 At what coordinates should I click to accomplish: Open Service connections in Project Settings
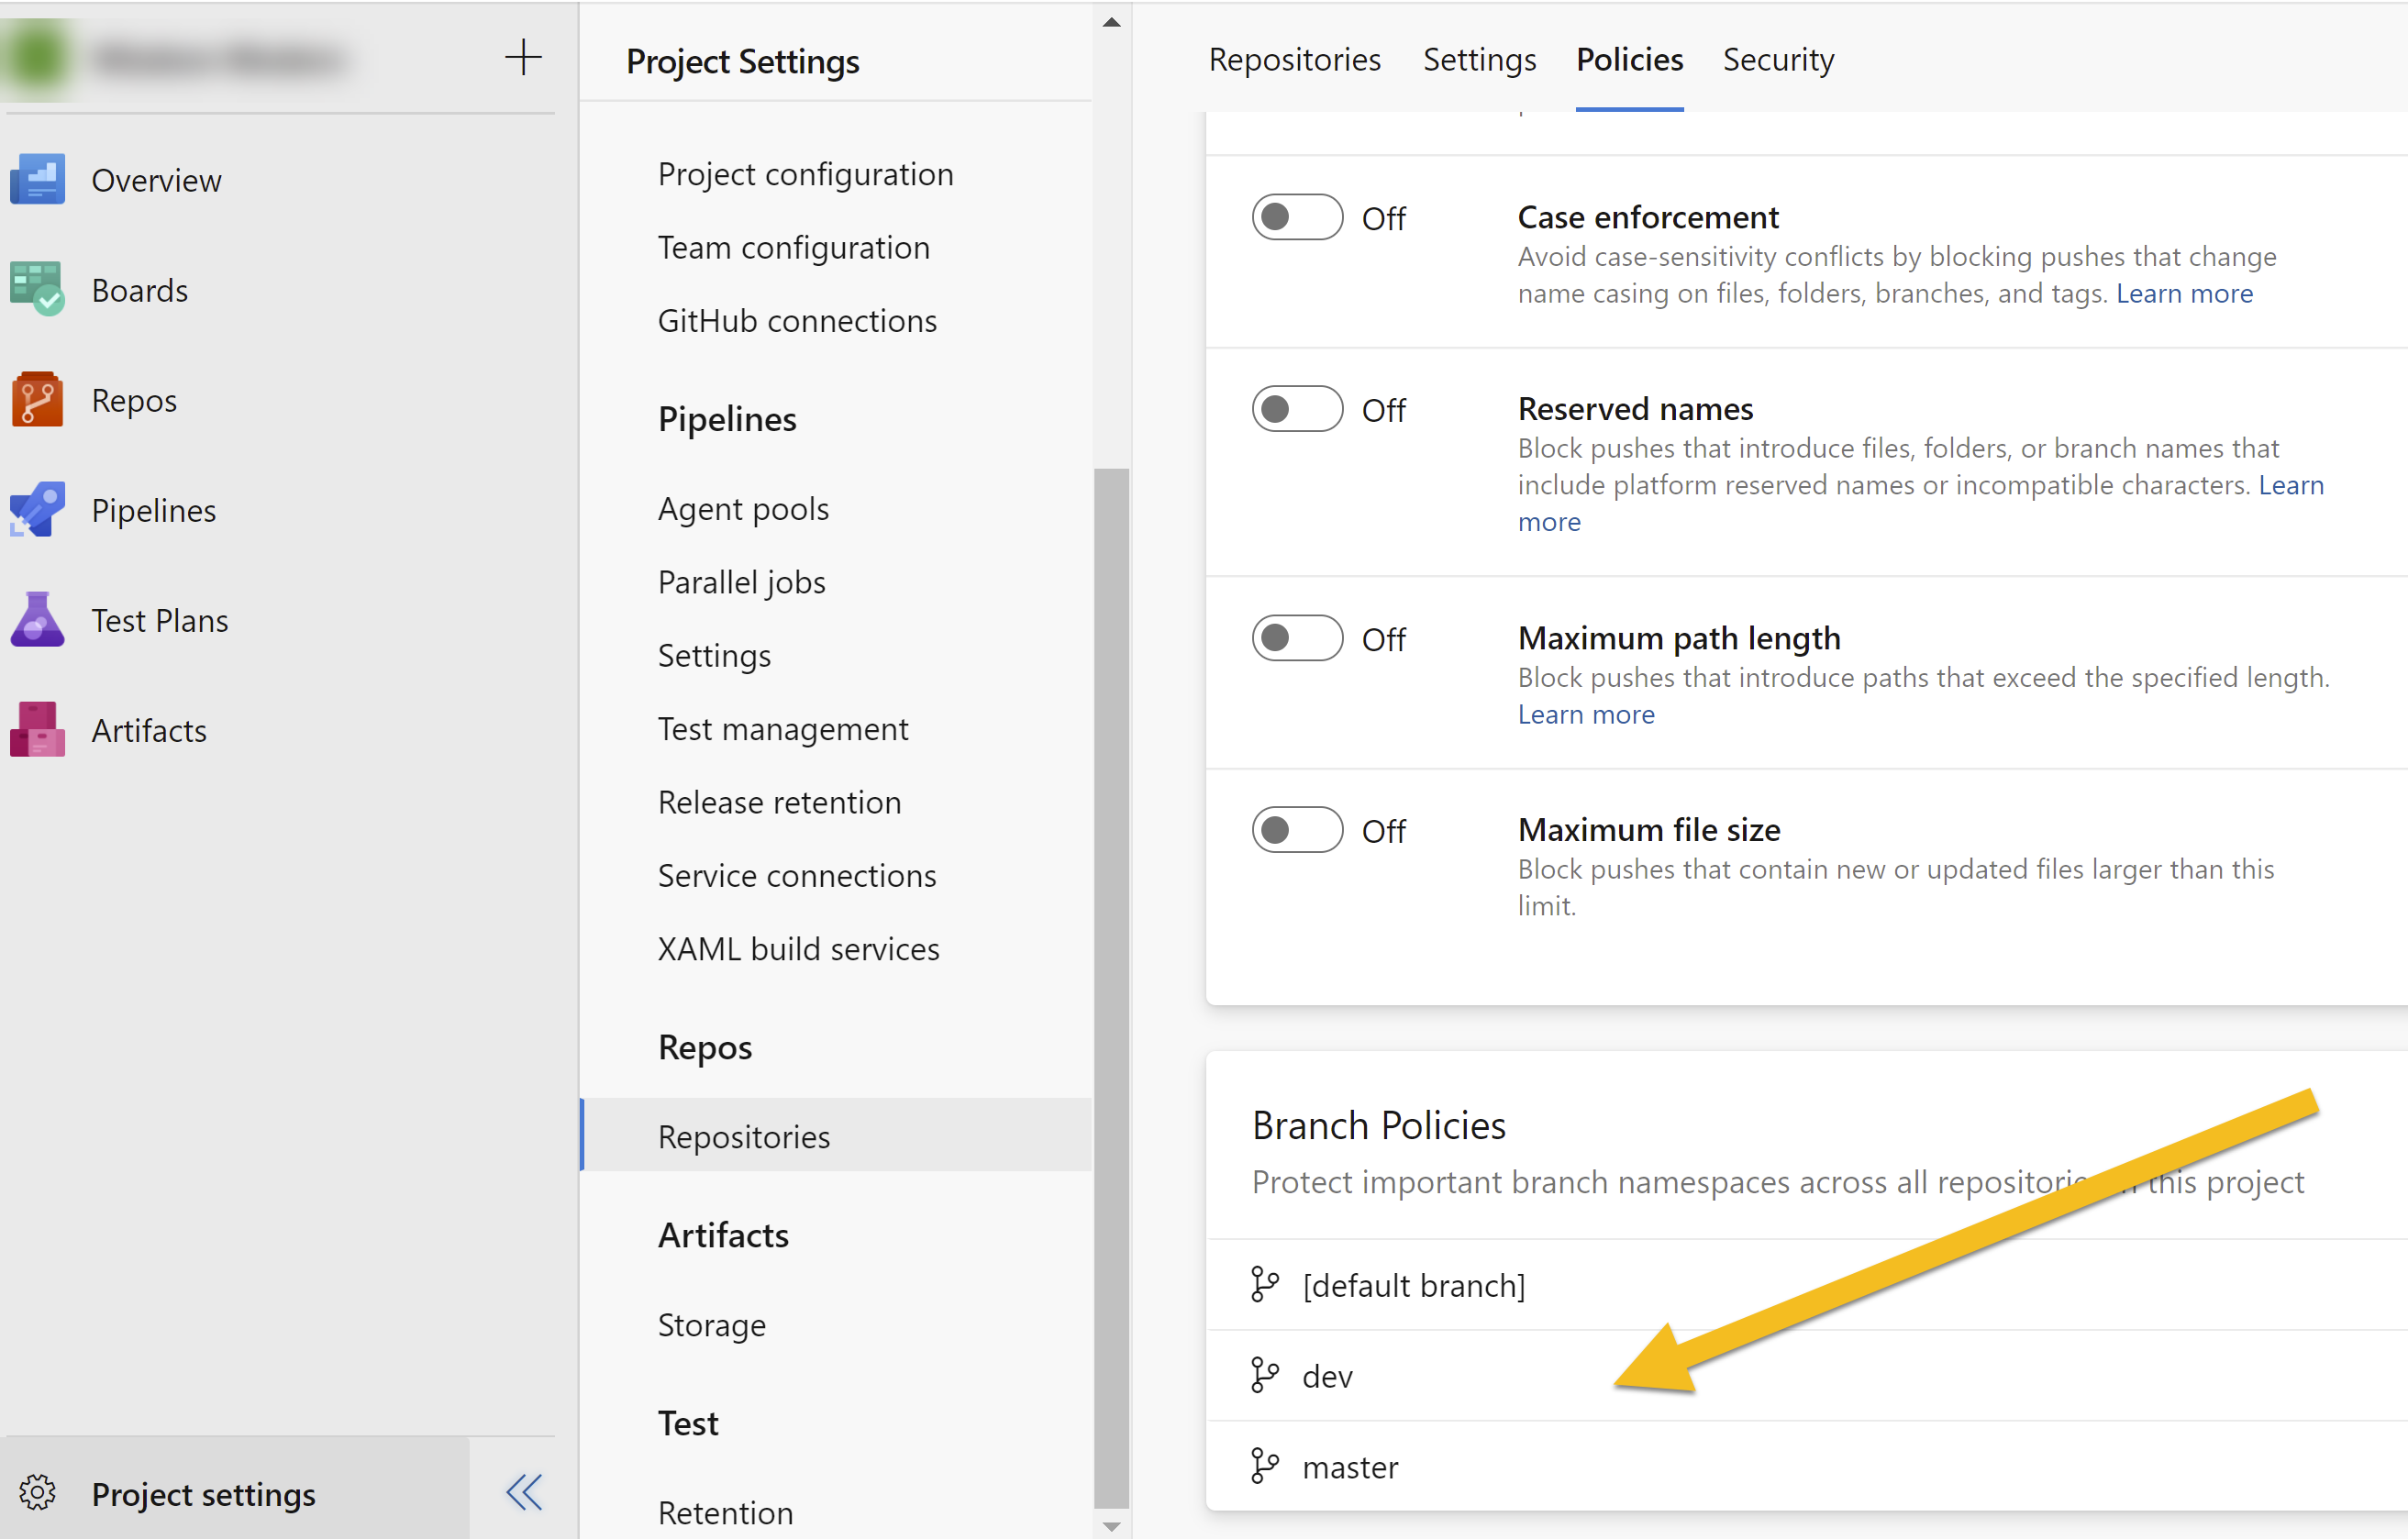pos(797,875)
